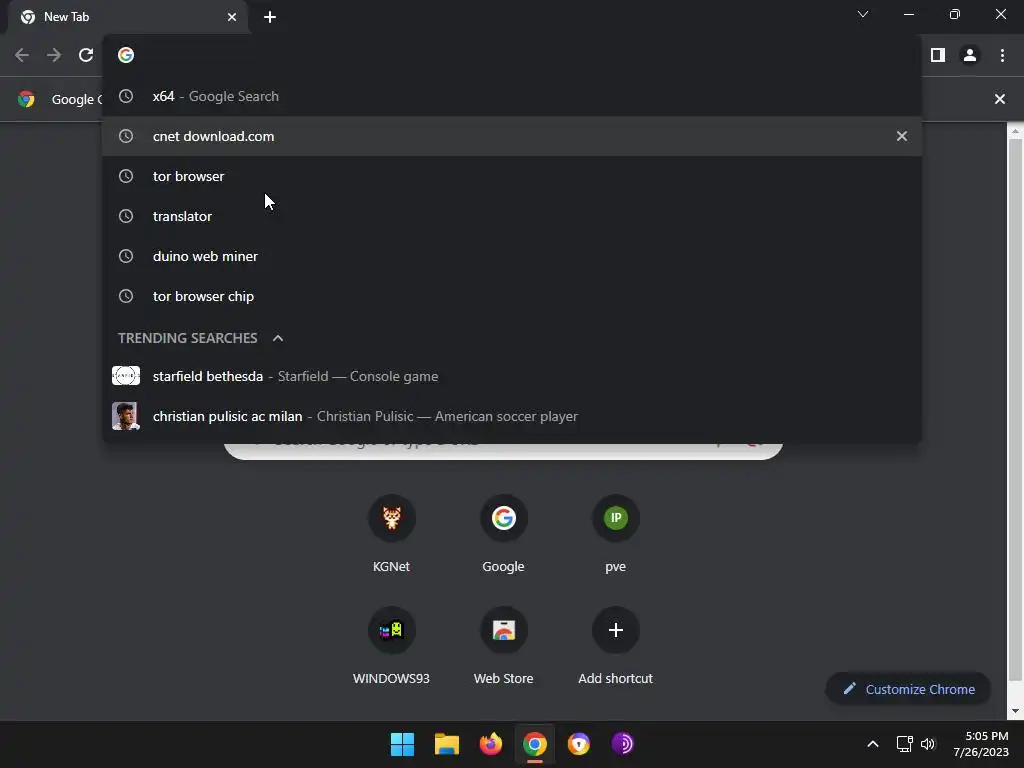
Task: Open the clock and date flyout
Action: pyautogui.click(x=981, y=744)
